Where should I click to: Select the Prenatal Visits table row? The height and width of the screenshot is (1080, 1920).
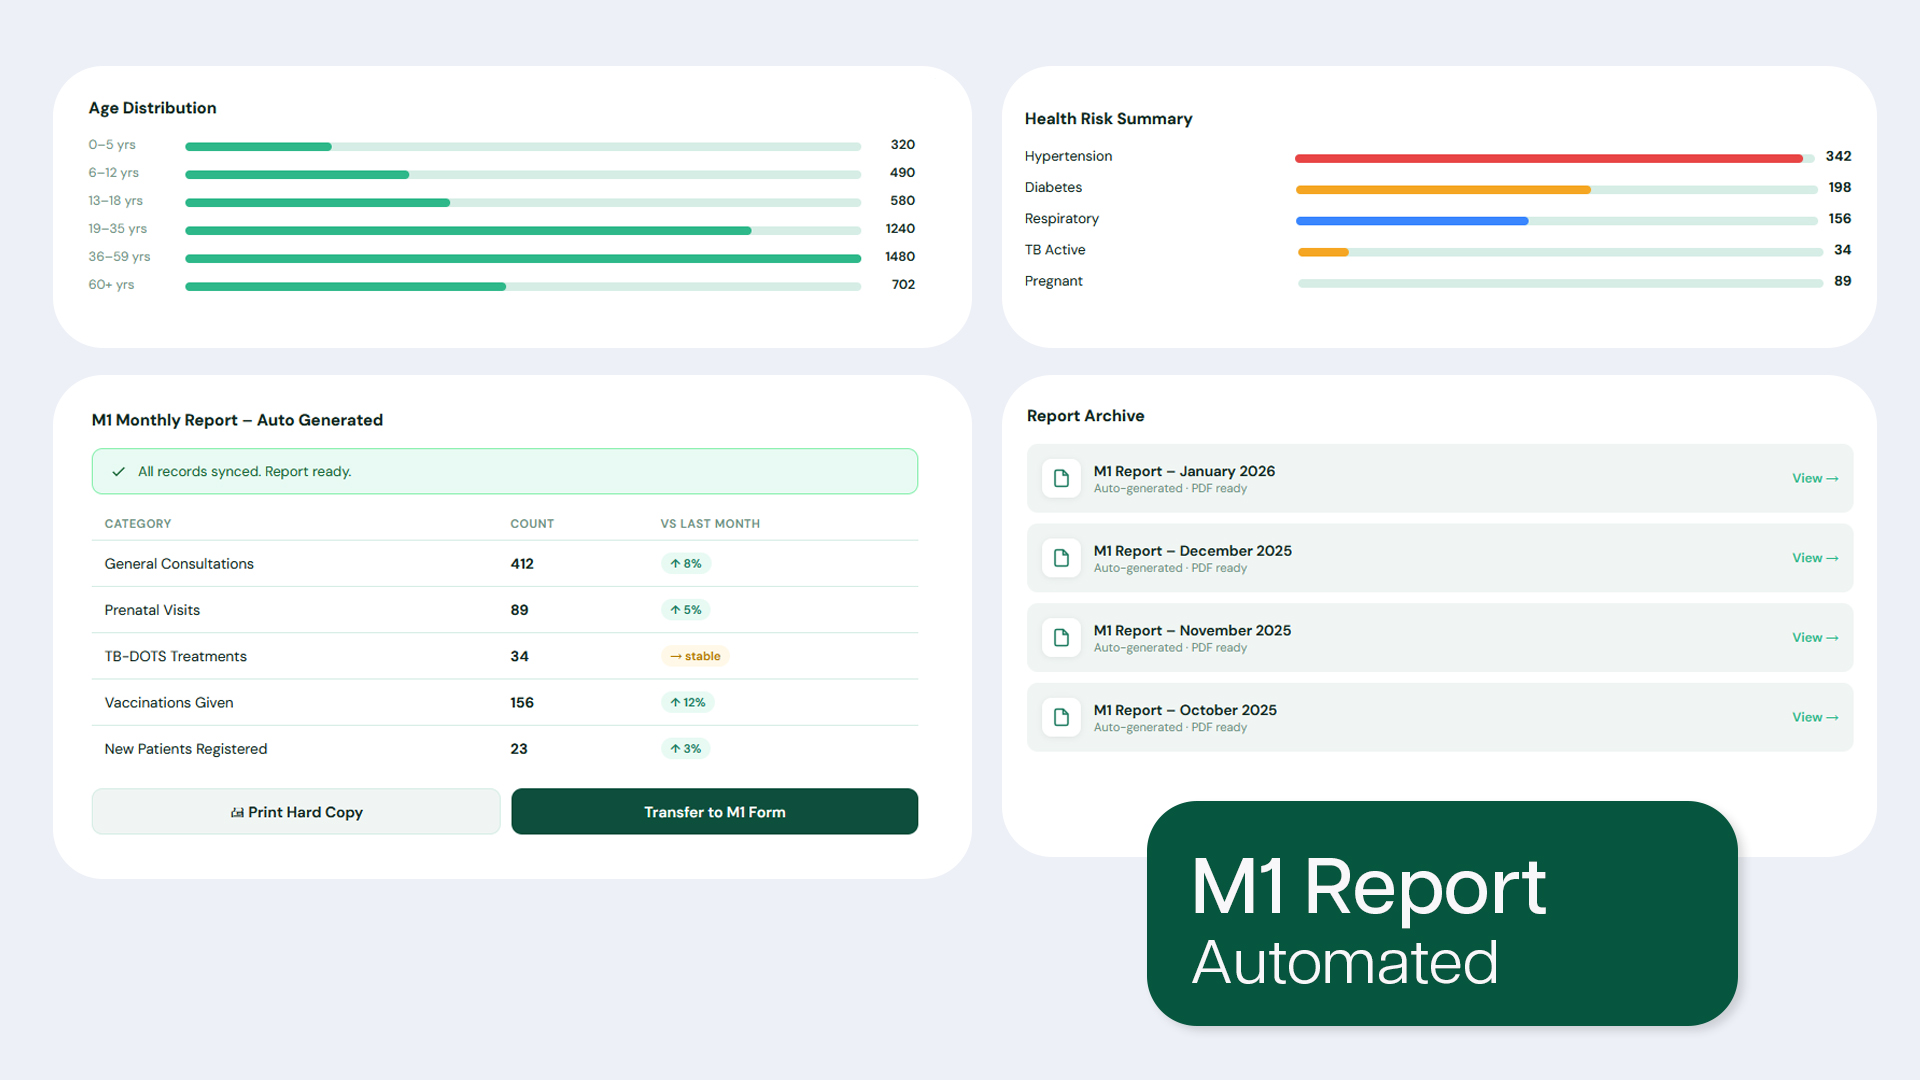coord(504,609)
